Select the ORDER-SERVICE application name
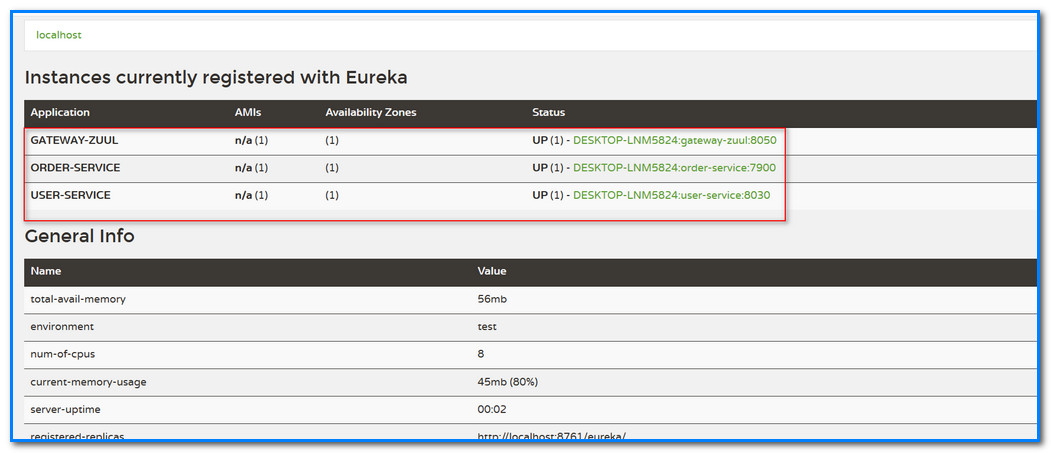This screenshot has height=453, width=1051. tap(75, 168)
